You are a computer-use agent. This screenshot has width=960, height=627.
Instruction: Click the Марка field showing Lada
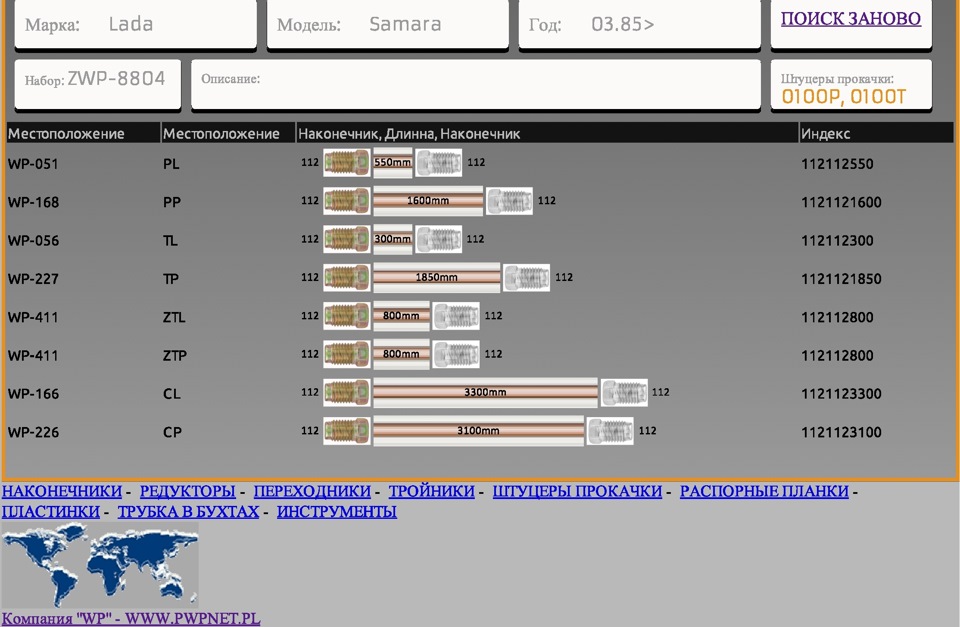coord(135,24)
